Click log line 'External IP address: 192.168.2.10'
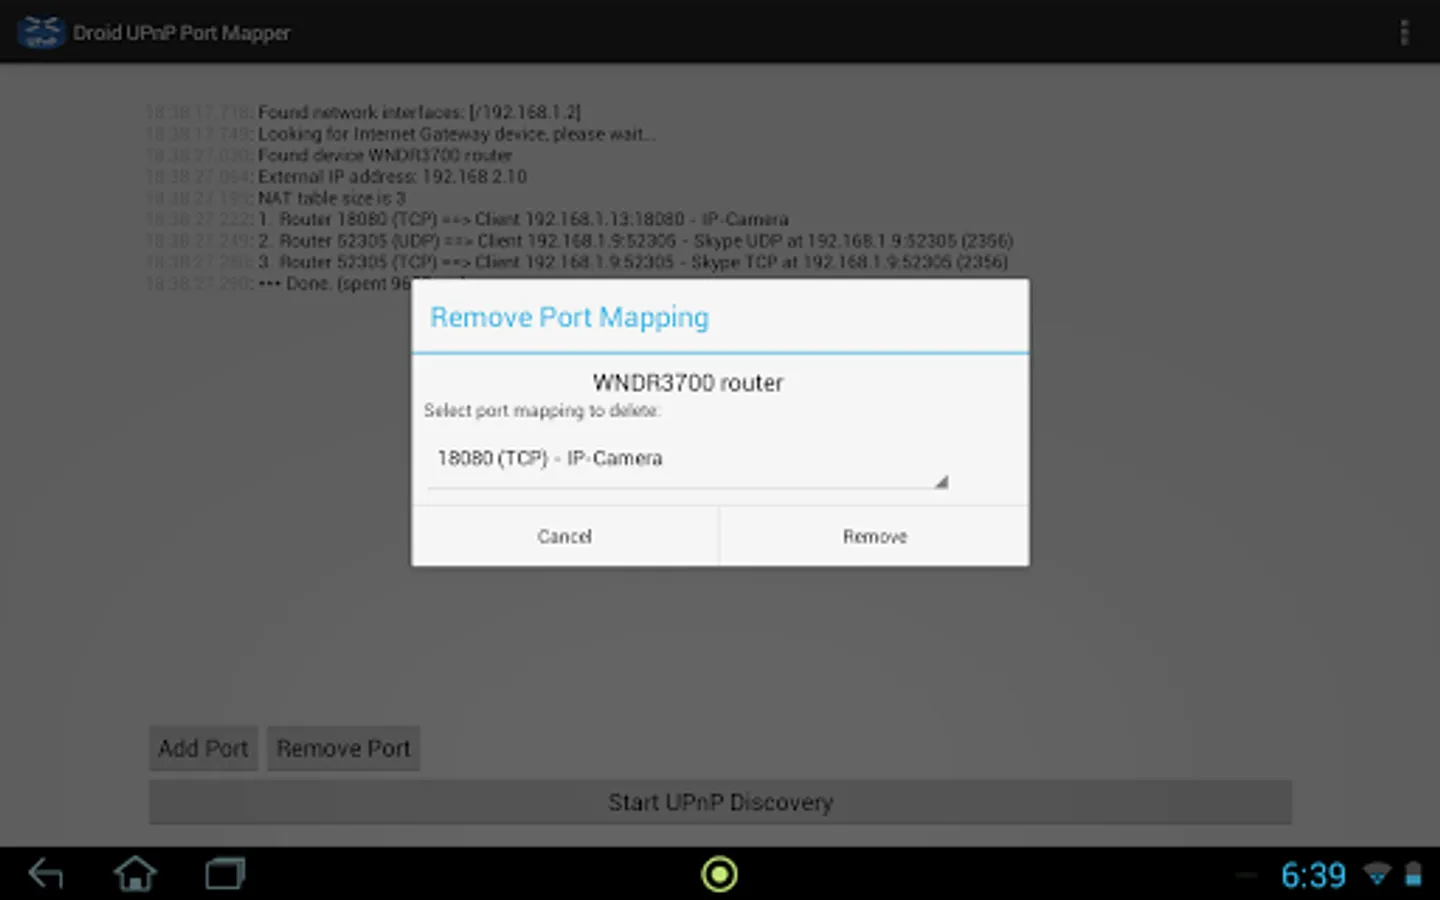The image size is (1440, 900). (392, 176)
